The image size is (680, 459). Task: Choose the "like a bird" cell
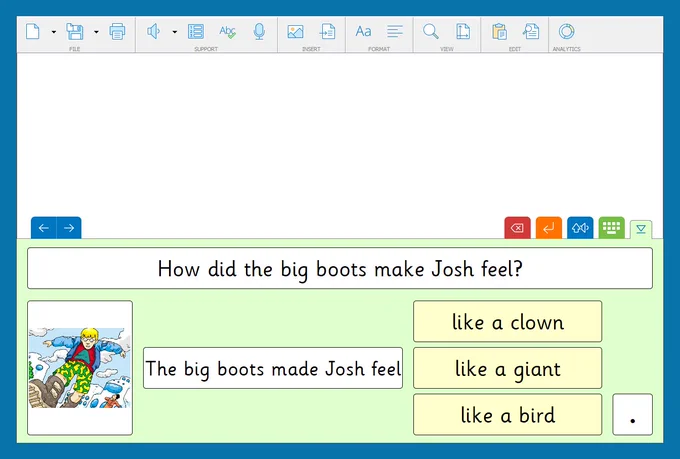(x=507, y=414)
